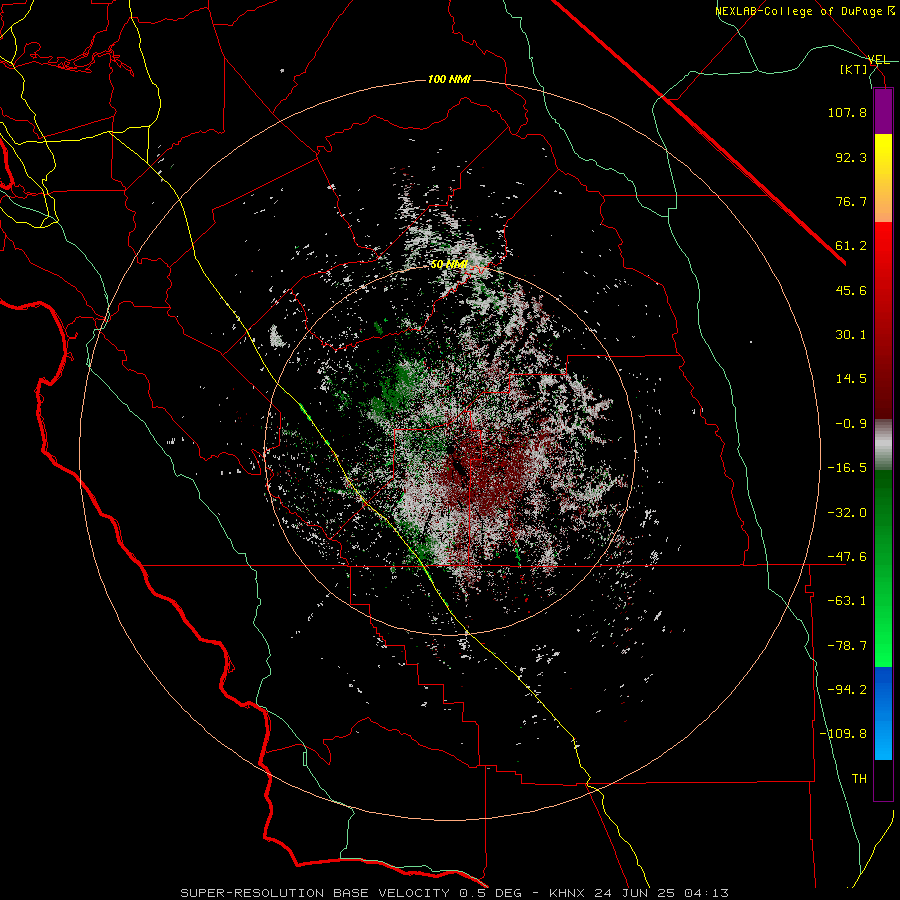Screen dimensions: 900x900
Task: Click the 61.2 velocity scale value
Action: (851, 246)
